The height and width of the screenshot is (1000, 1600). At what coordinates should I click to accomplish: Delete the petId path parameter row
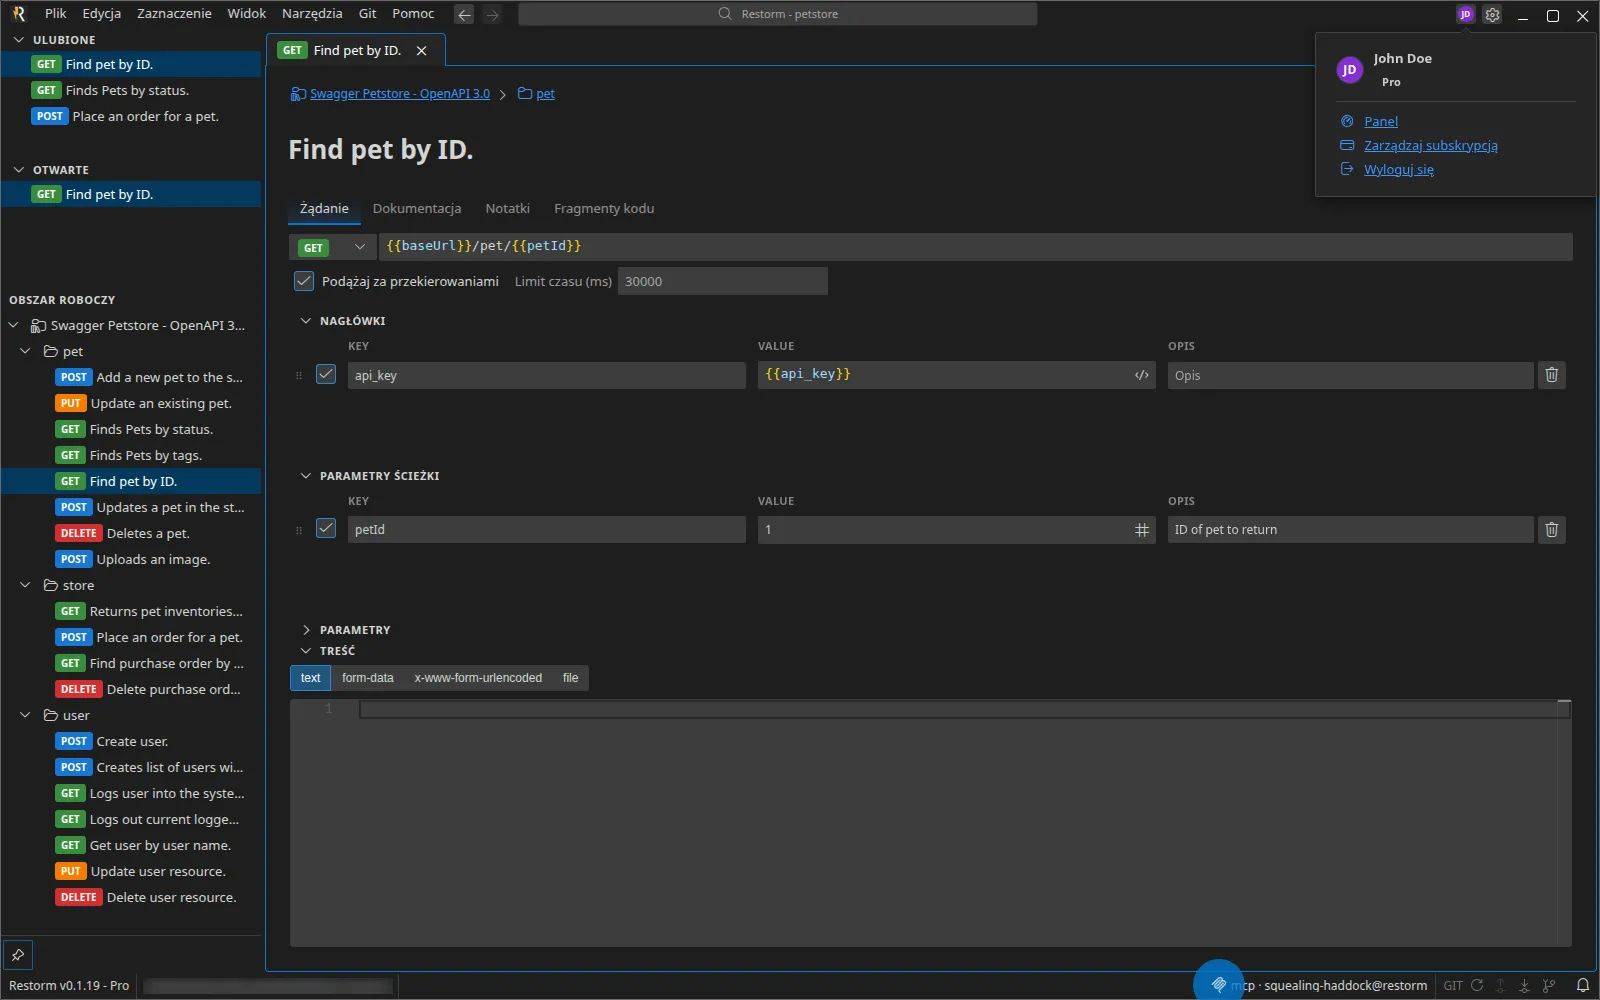1551,530
